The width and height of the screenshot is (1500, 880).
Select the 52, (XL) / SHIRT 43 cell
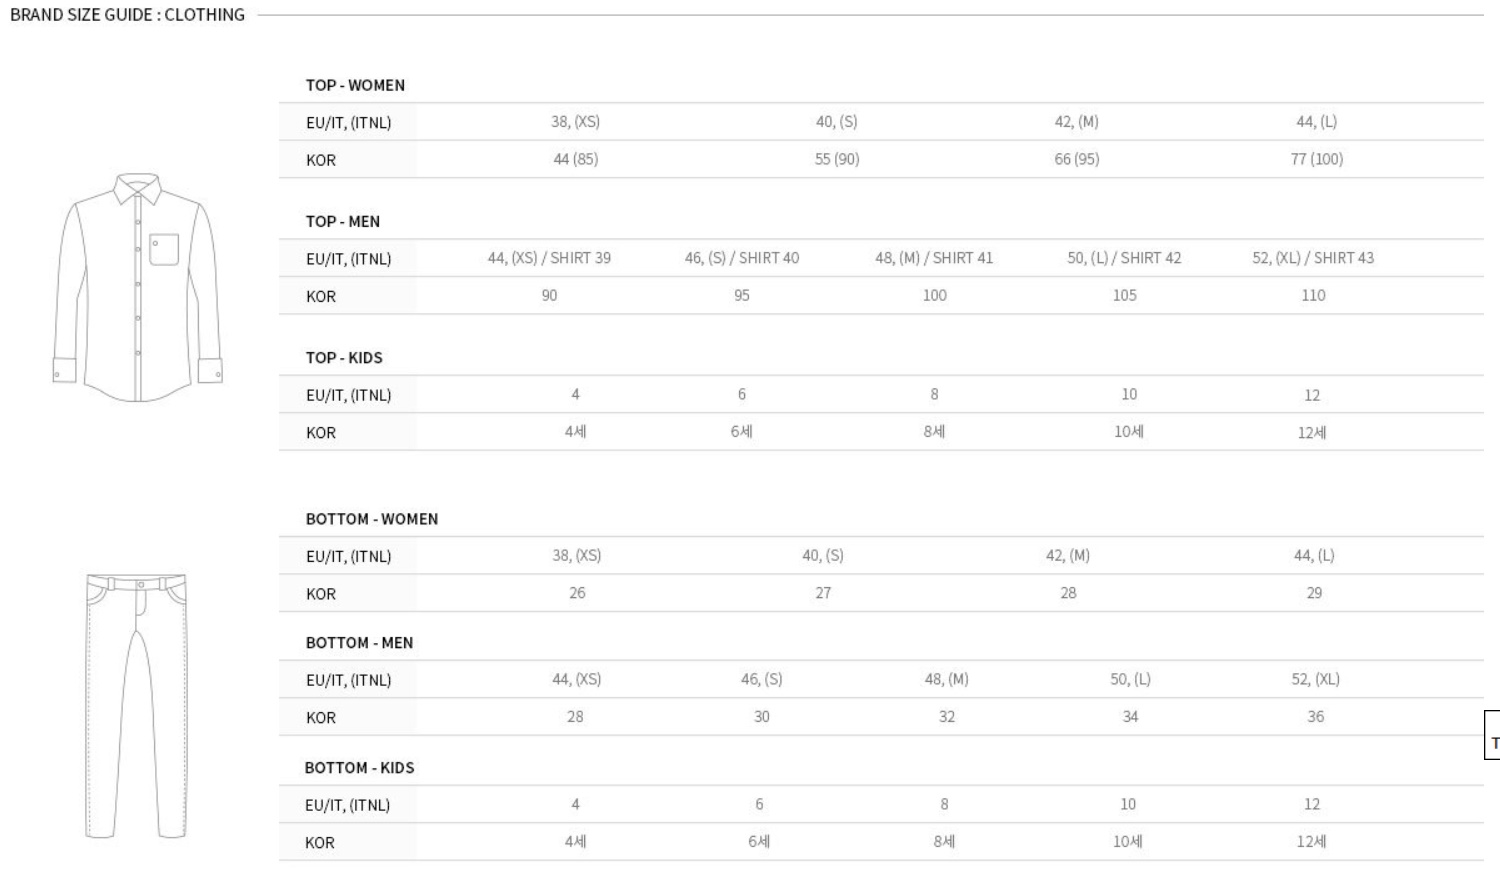[1313, 258]
